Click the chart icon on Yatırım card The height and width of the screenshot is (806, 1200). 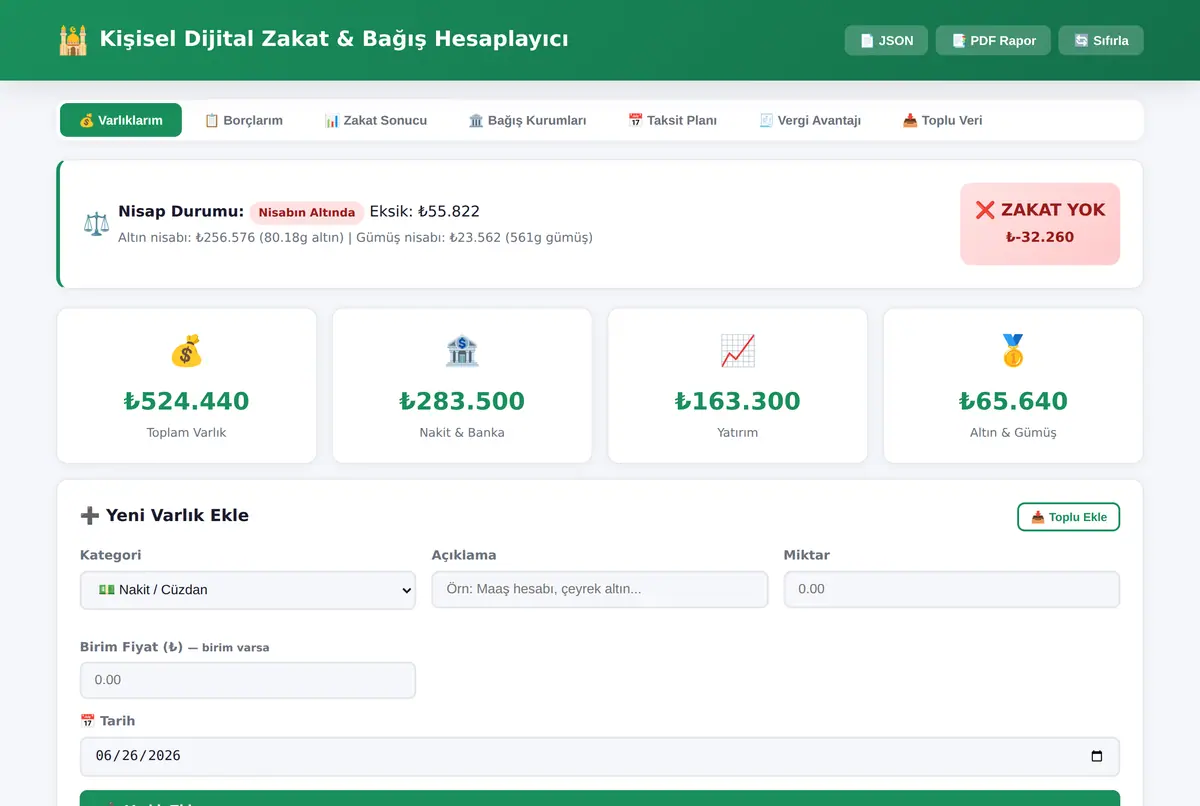(x=738, y=350)
